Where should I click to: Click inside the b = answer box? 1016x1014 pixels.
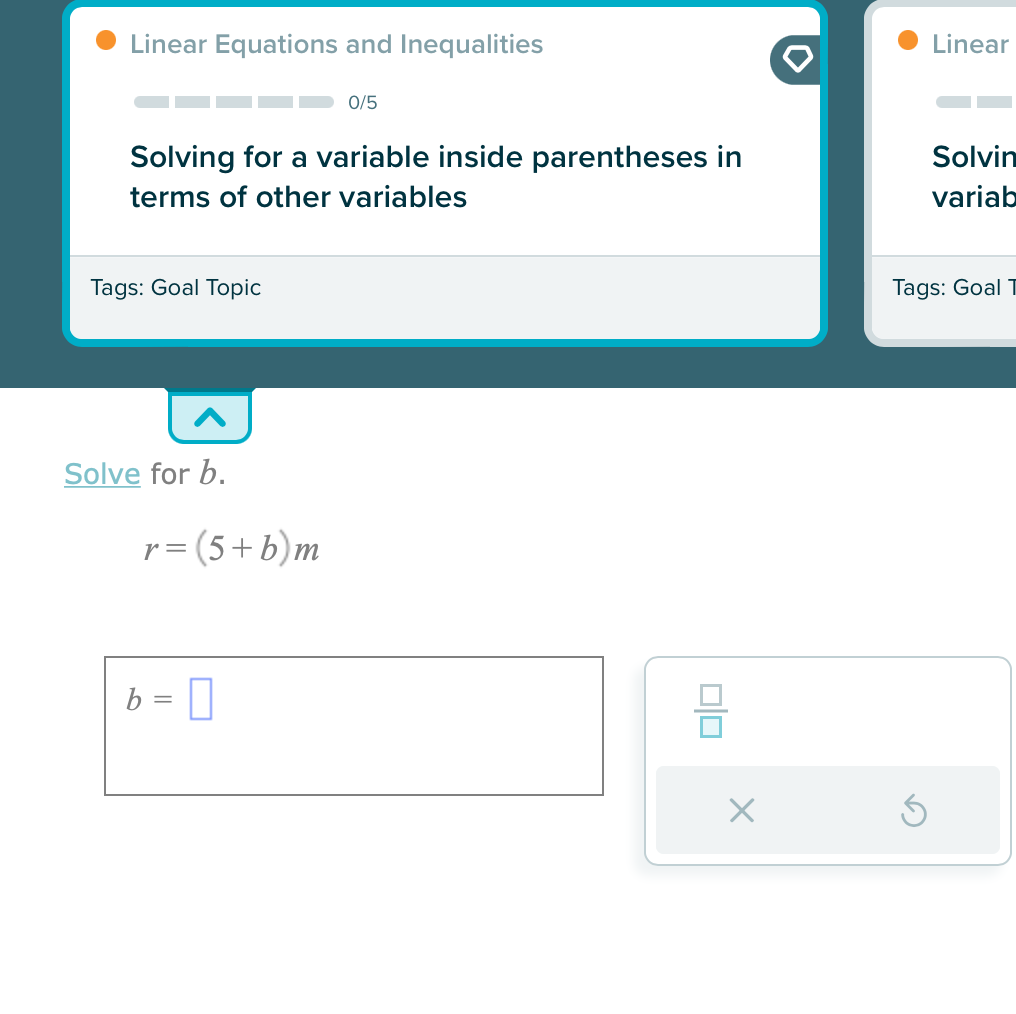pyautogui.click(x=354, y=725)
